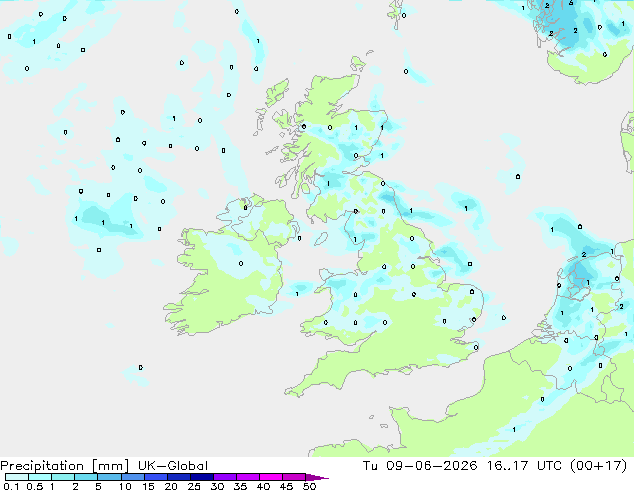Click the '40' legend scale label
This screenshot has height=490, width=634.
(263, 486)
